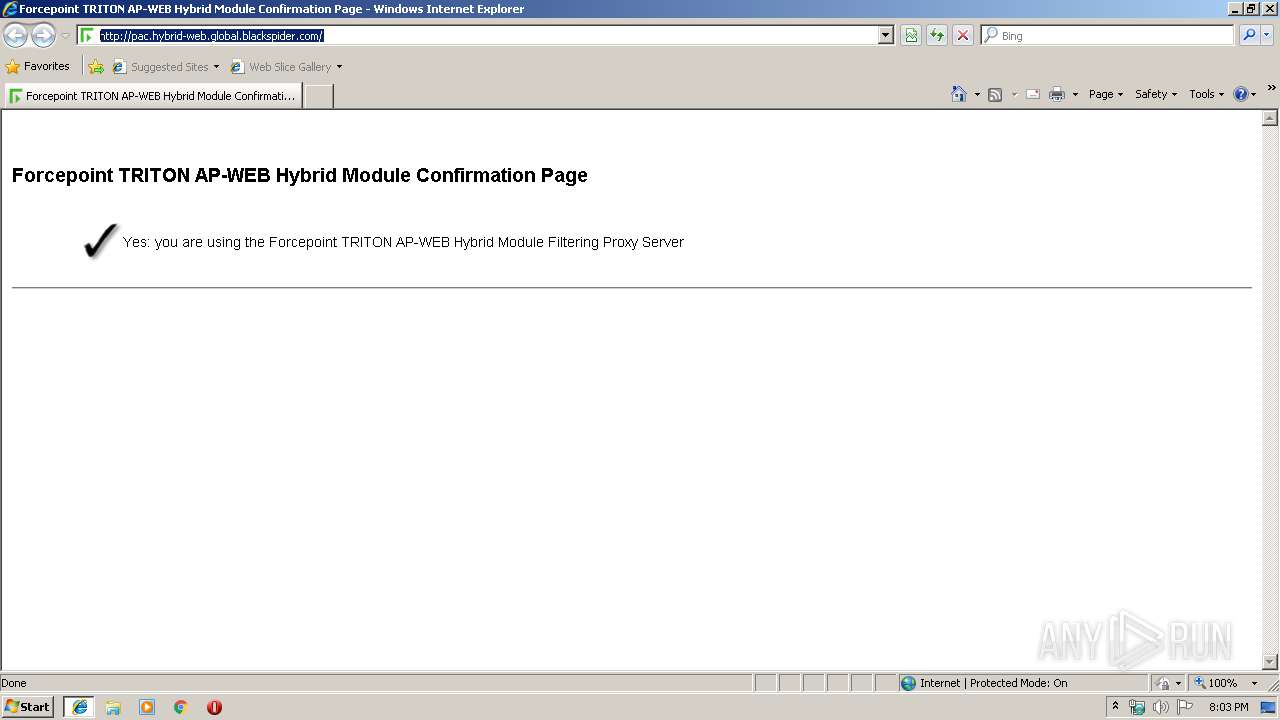The image size is (1280, 720).
Task: Open the recent pages dropdown beside Forward
Action: [x=65, y=36]
